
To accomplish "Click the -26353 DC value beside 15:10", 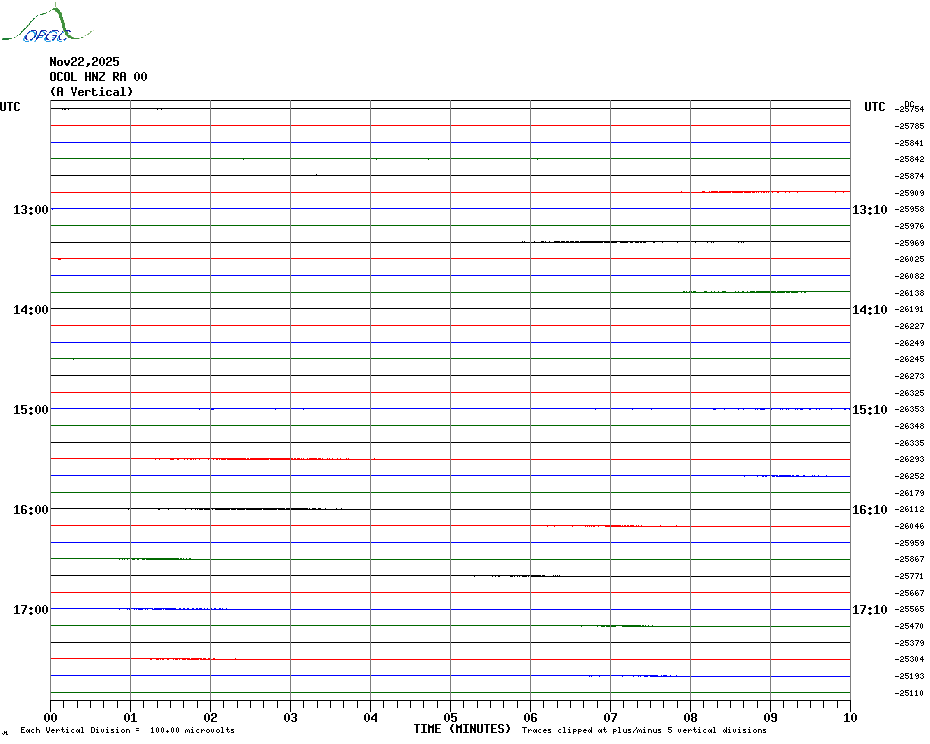I will pyautogui.click(x=910, y=410).
